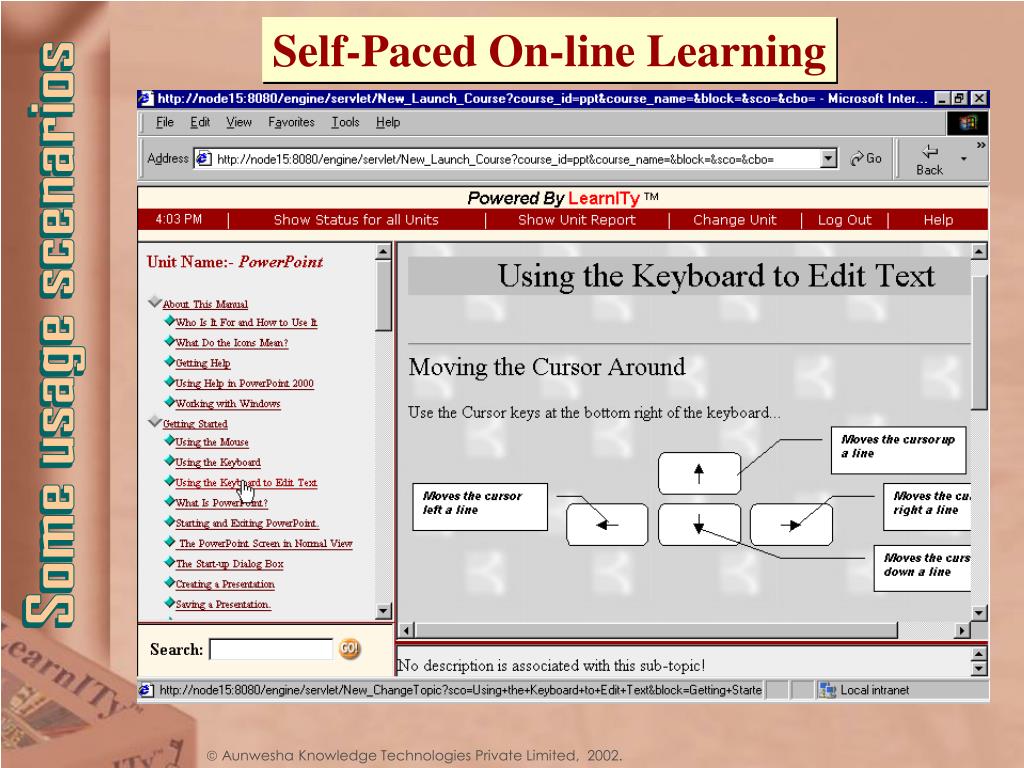
Task: Click the diamond icon beside Using the Mouse
Action: coord(169,440)
